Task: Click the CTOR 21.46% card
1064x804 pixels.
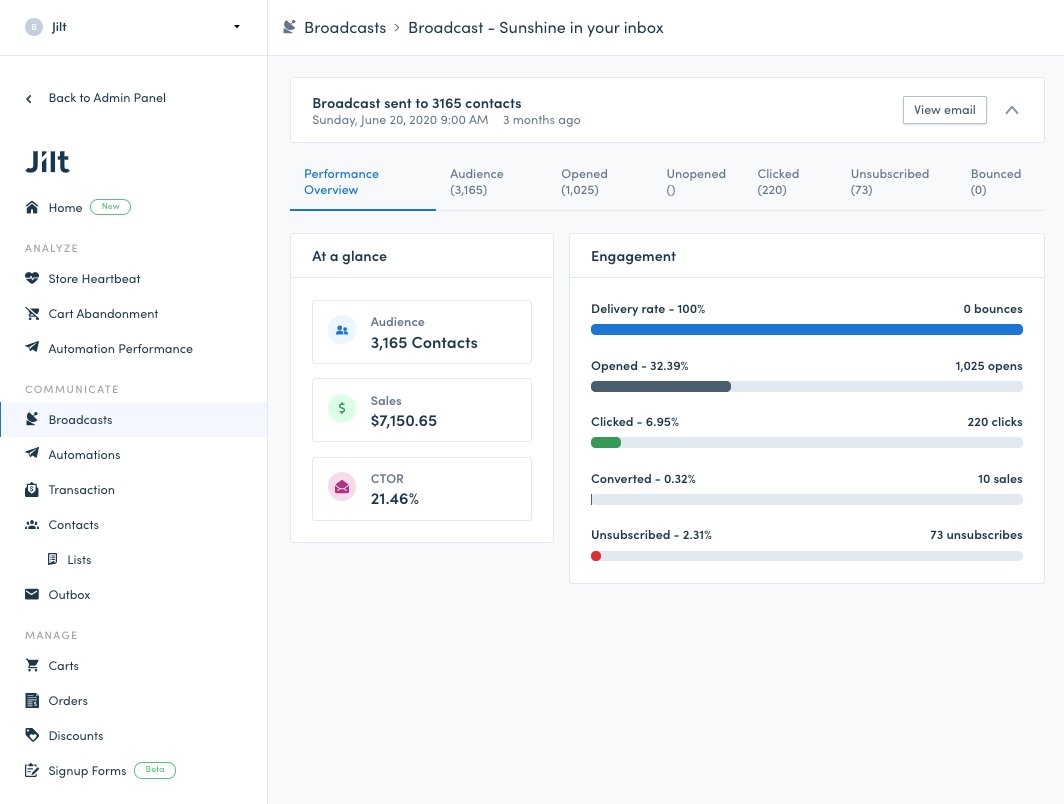Action: [x=421, y=489]
